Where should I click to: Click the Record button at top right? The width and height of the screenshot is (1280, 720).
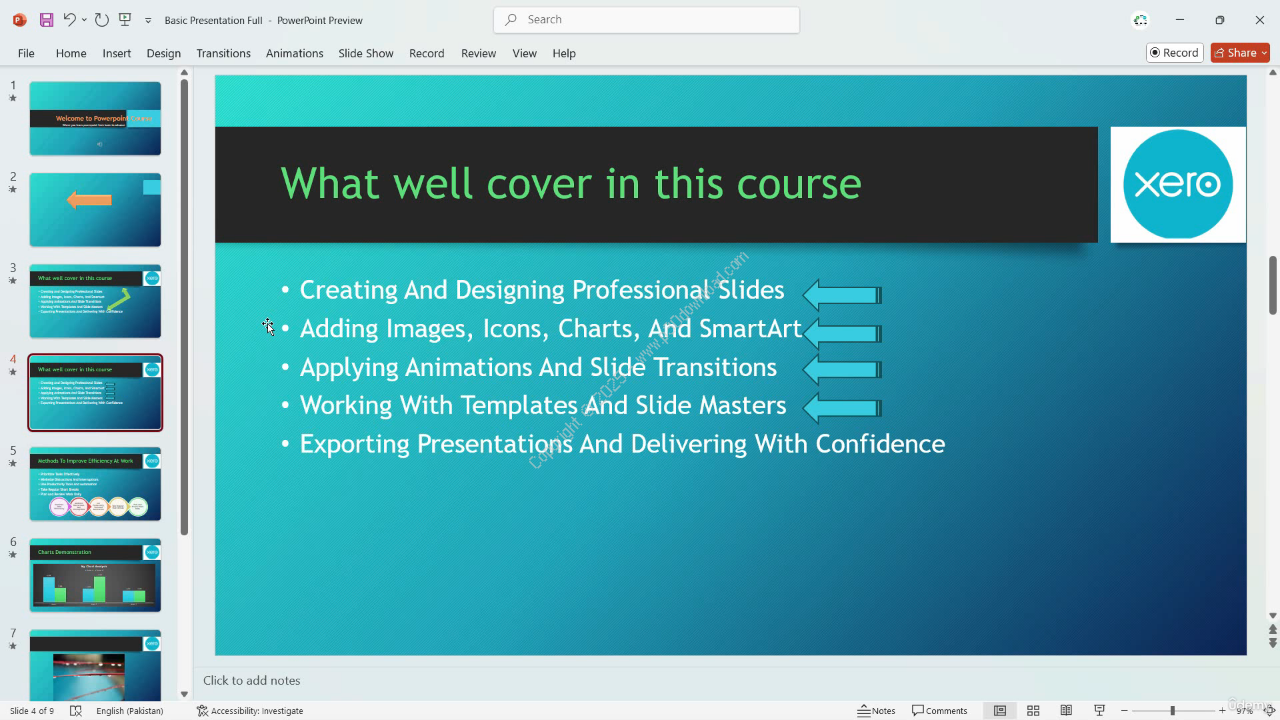click(x=1174, y=53)
